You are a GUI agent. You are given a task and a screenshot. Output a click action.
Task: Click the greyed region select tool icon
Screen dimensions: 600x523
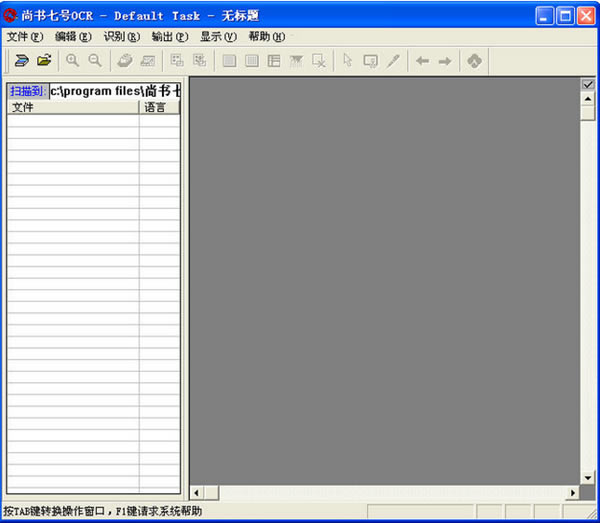(x=370, y=60)
